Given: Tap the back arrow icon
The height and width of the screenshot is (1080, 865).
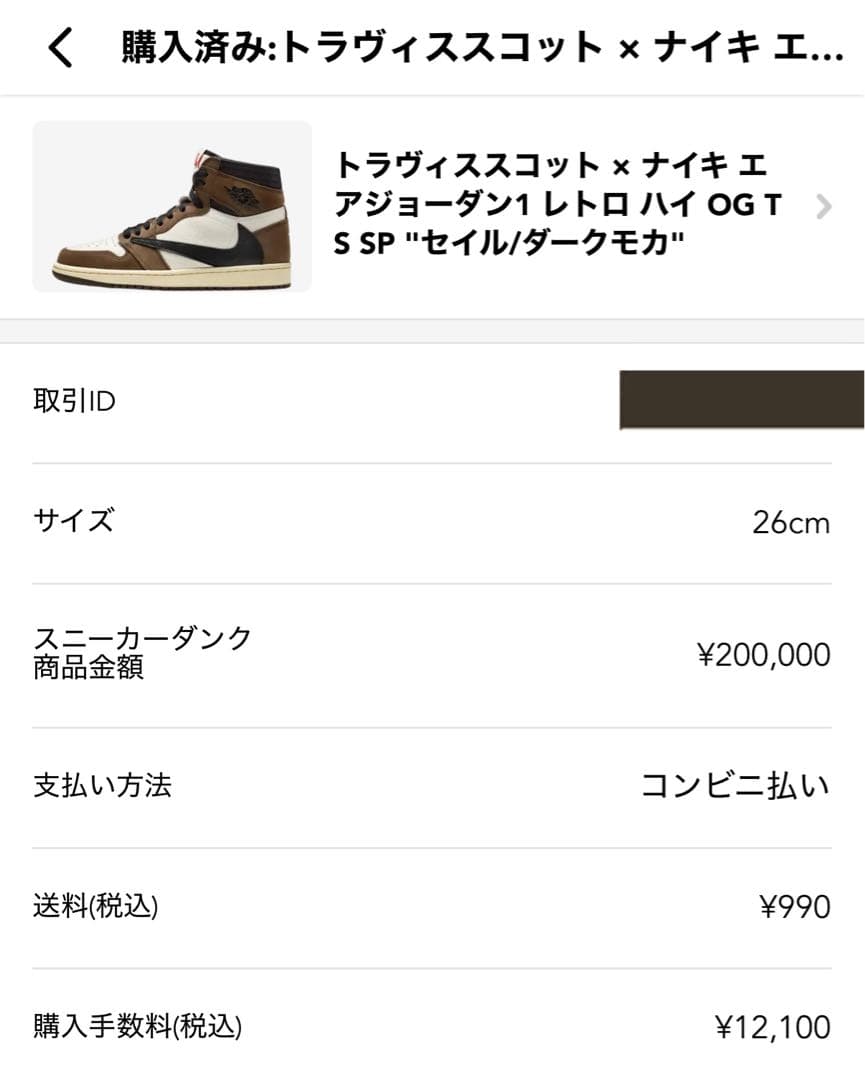Looking at the screenshot, I should pos(61,48).
